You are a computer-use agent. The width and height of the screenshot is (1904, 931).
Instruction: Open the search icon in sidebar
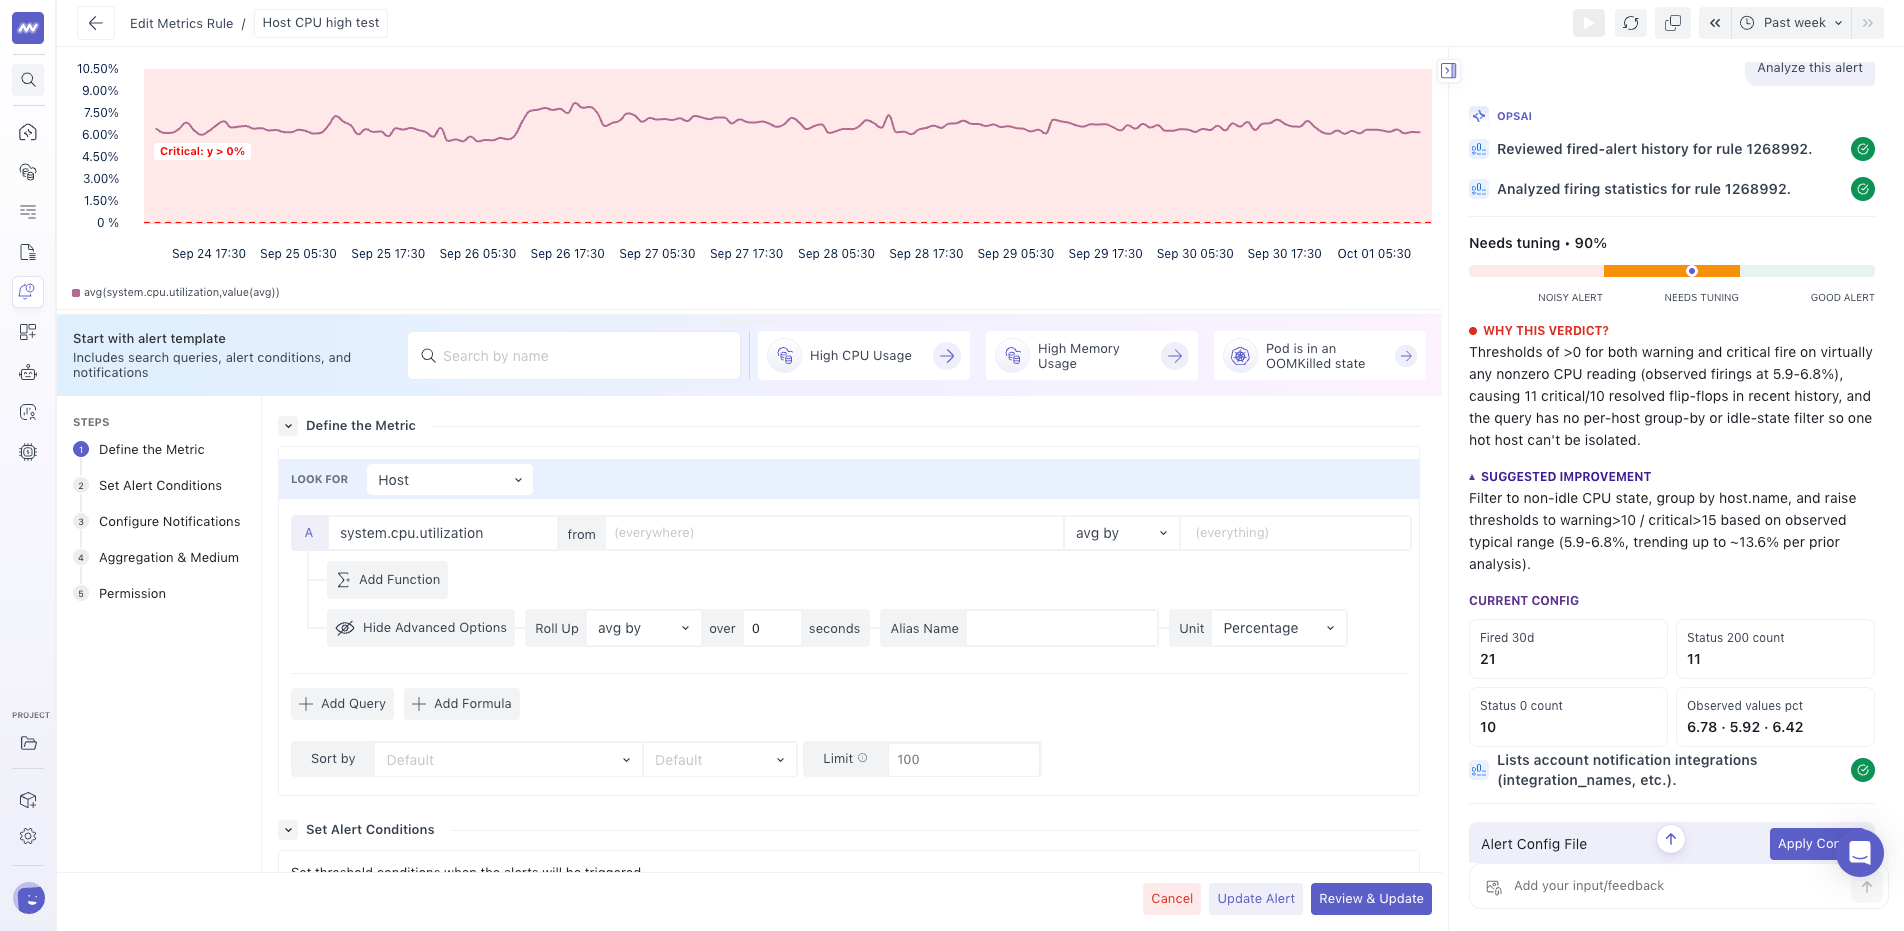28,80
